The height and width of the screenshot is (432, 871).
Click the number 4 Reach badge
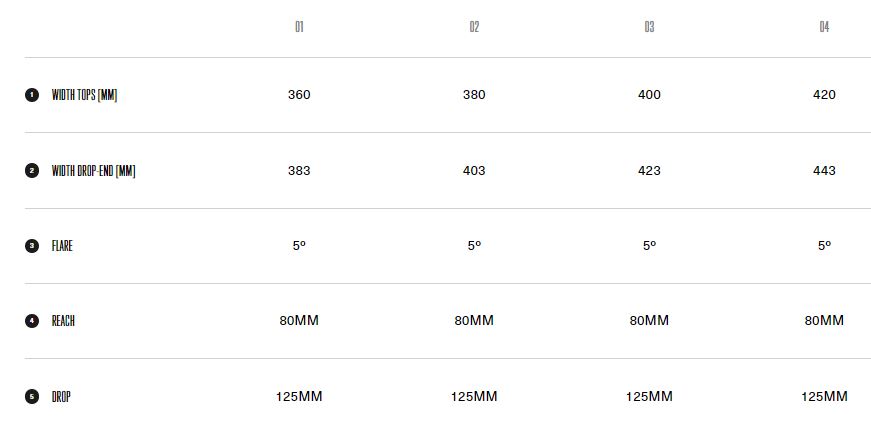pyautogui.click(x=31, y=321)
